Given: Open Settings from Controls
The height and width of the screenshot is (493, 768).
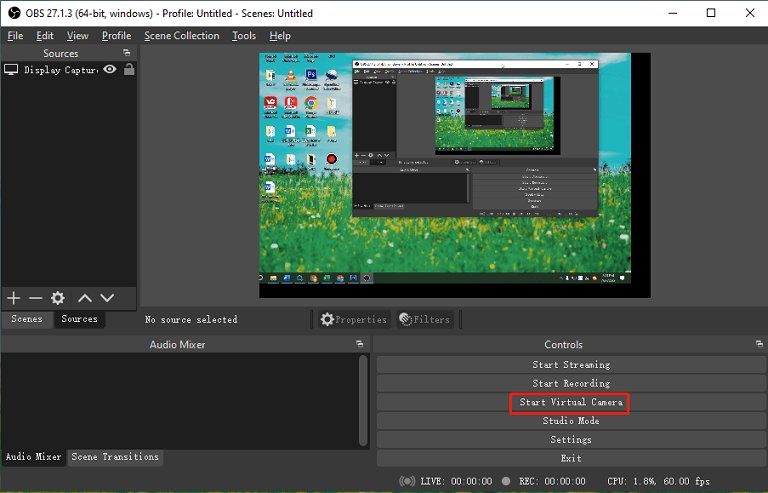Looking at the screenshot, I should coord(571,440).
